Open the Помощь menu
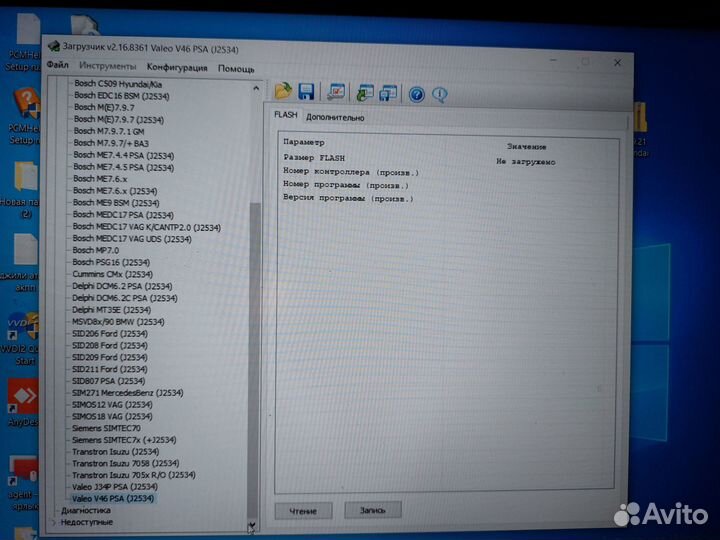Image resolution: width=720 pixels, height=540 pixels. pos(236,68)
